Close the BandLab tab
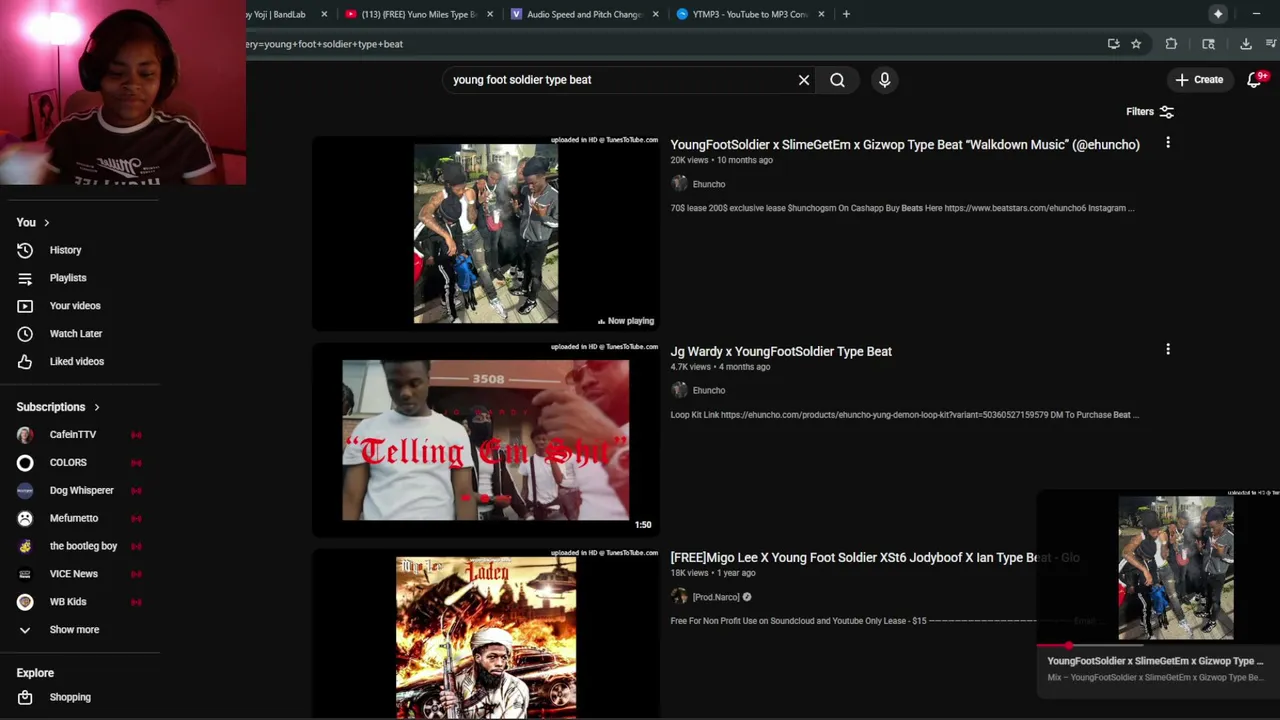The image size is (1280, 720). click(324, 14)
